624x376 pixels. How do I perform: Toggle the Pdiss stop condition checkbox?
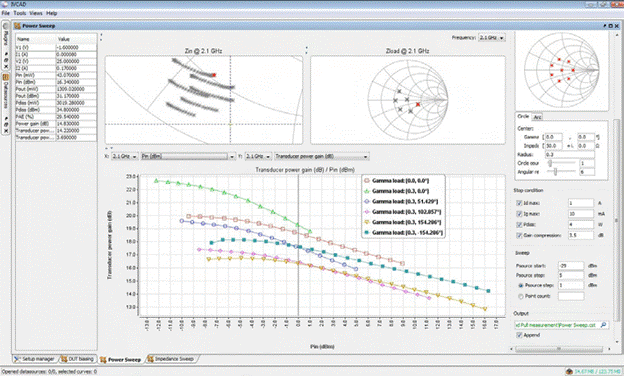pos(519,224)
